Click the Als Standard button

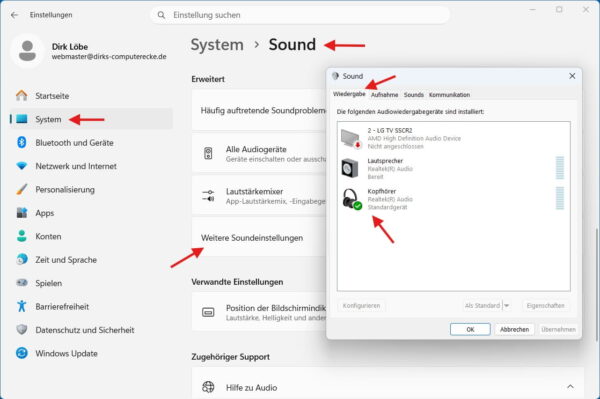[x=482, y=306]
